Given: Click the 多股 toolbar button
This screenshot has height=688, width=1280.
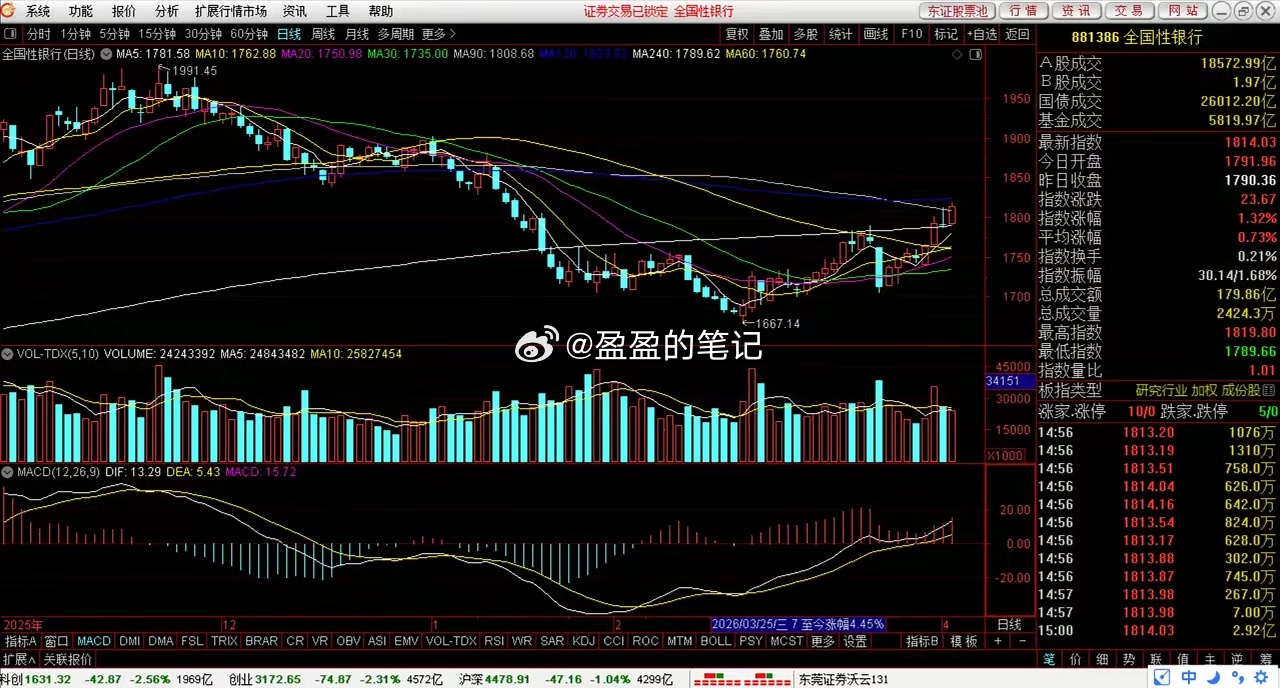Looking at the screenshot, I should [806, 34].
